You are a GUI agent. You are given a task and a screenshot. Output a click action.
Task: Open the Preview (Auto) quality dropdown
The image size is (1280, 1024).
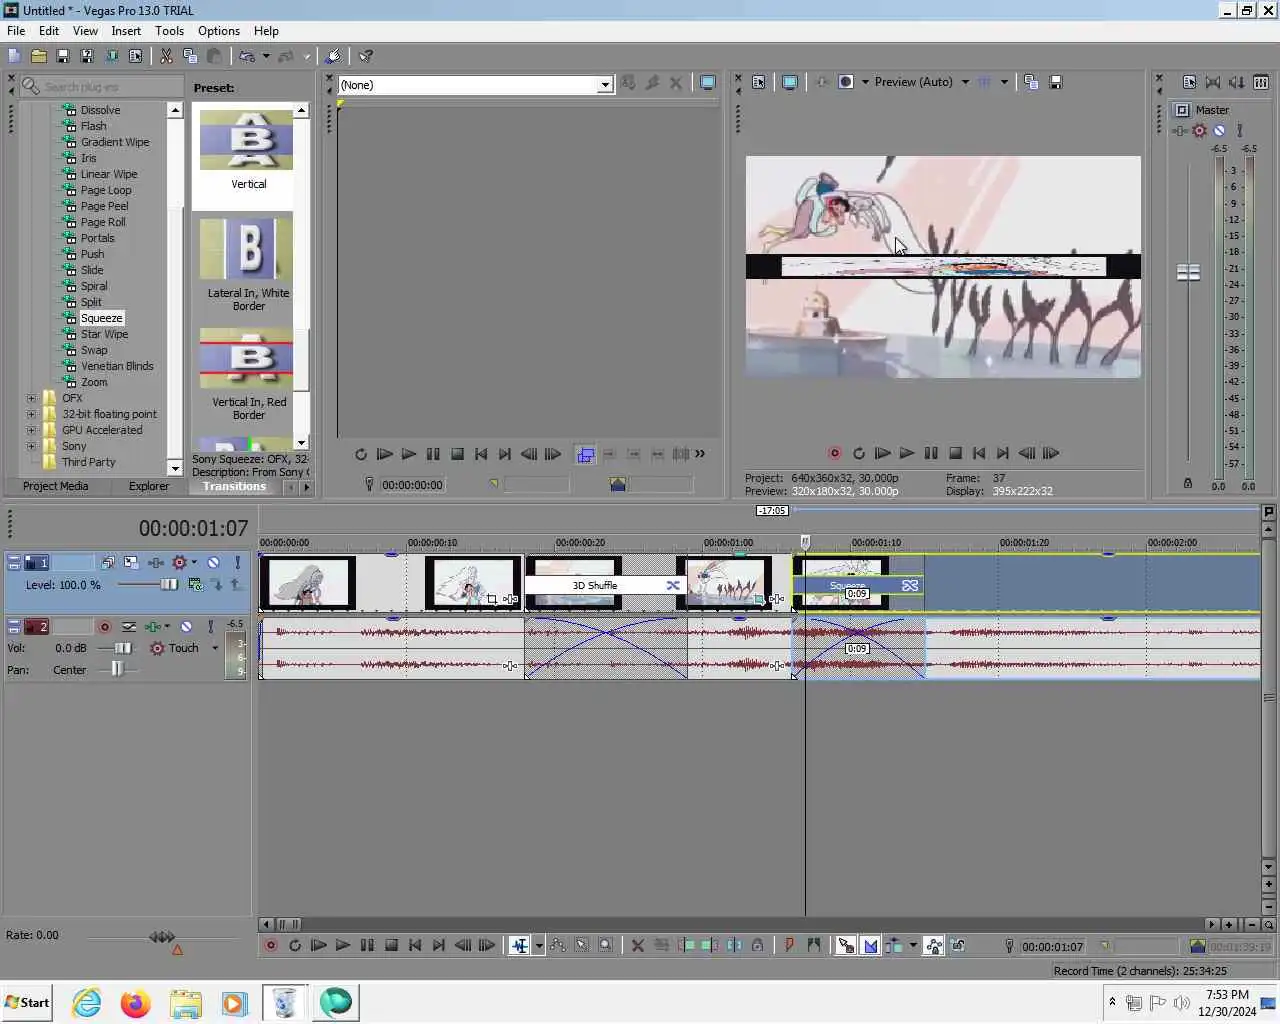pyautogui.click(x=965, y=82)
